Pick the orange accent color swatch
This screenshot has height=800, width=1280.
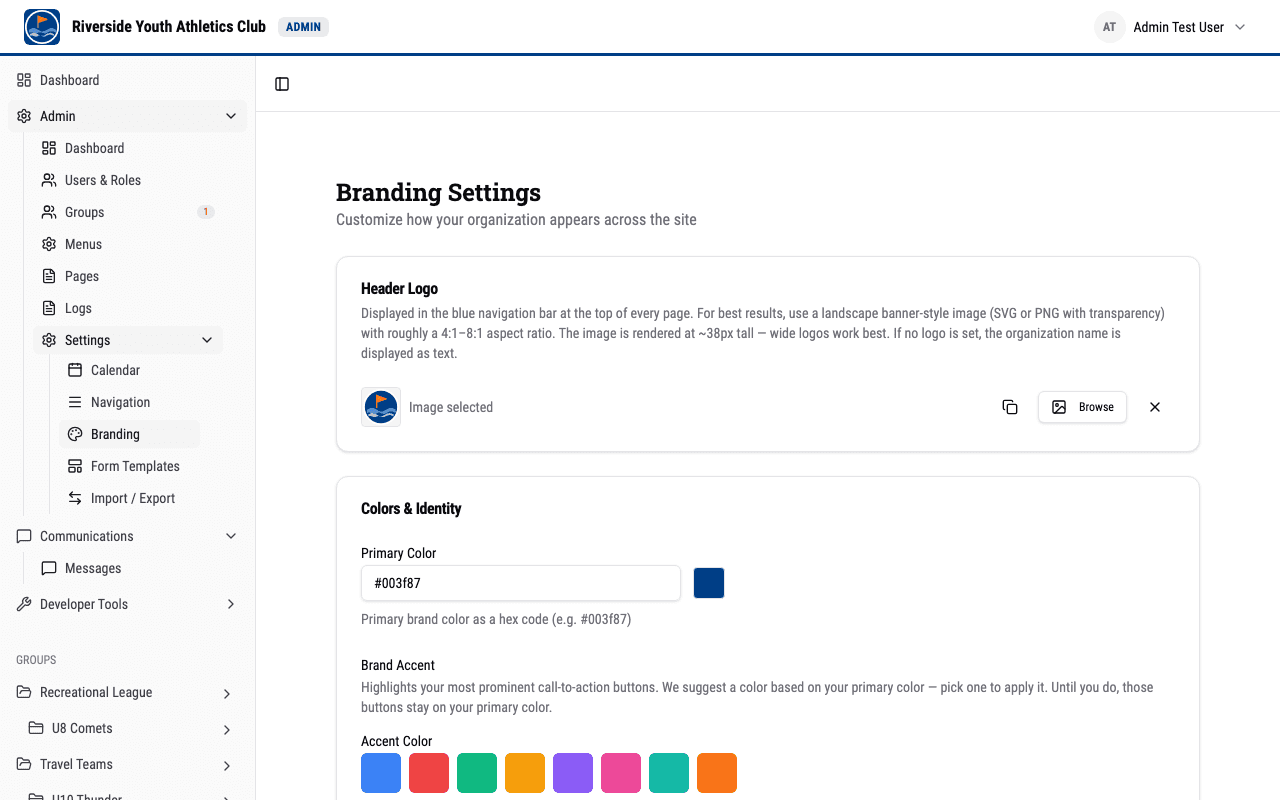[x=717, y=773]
